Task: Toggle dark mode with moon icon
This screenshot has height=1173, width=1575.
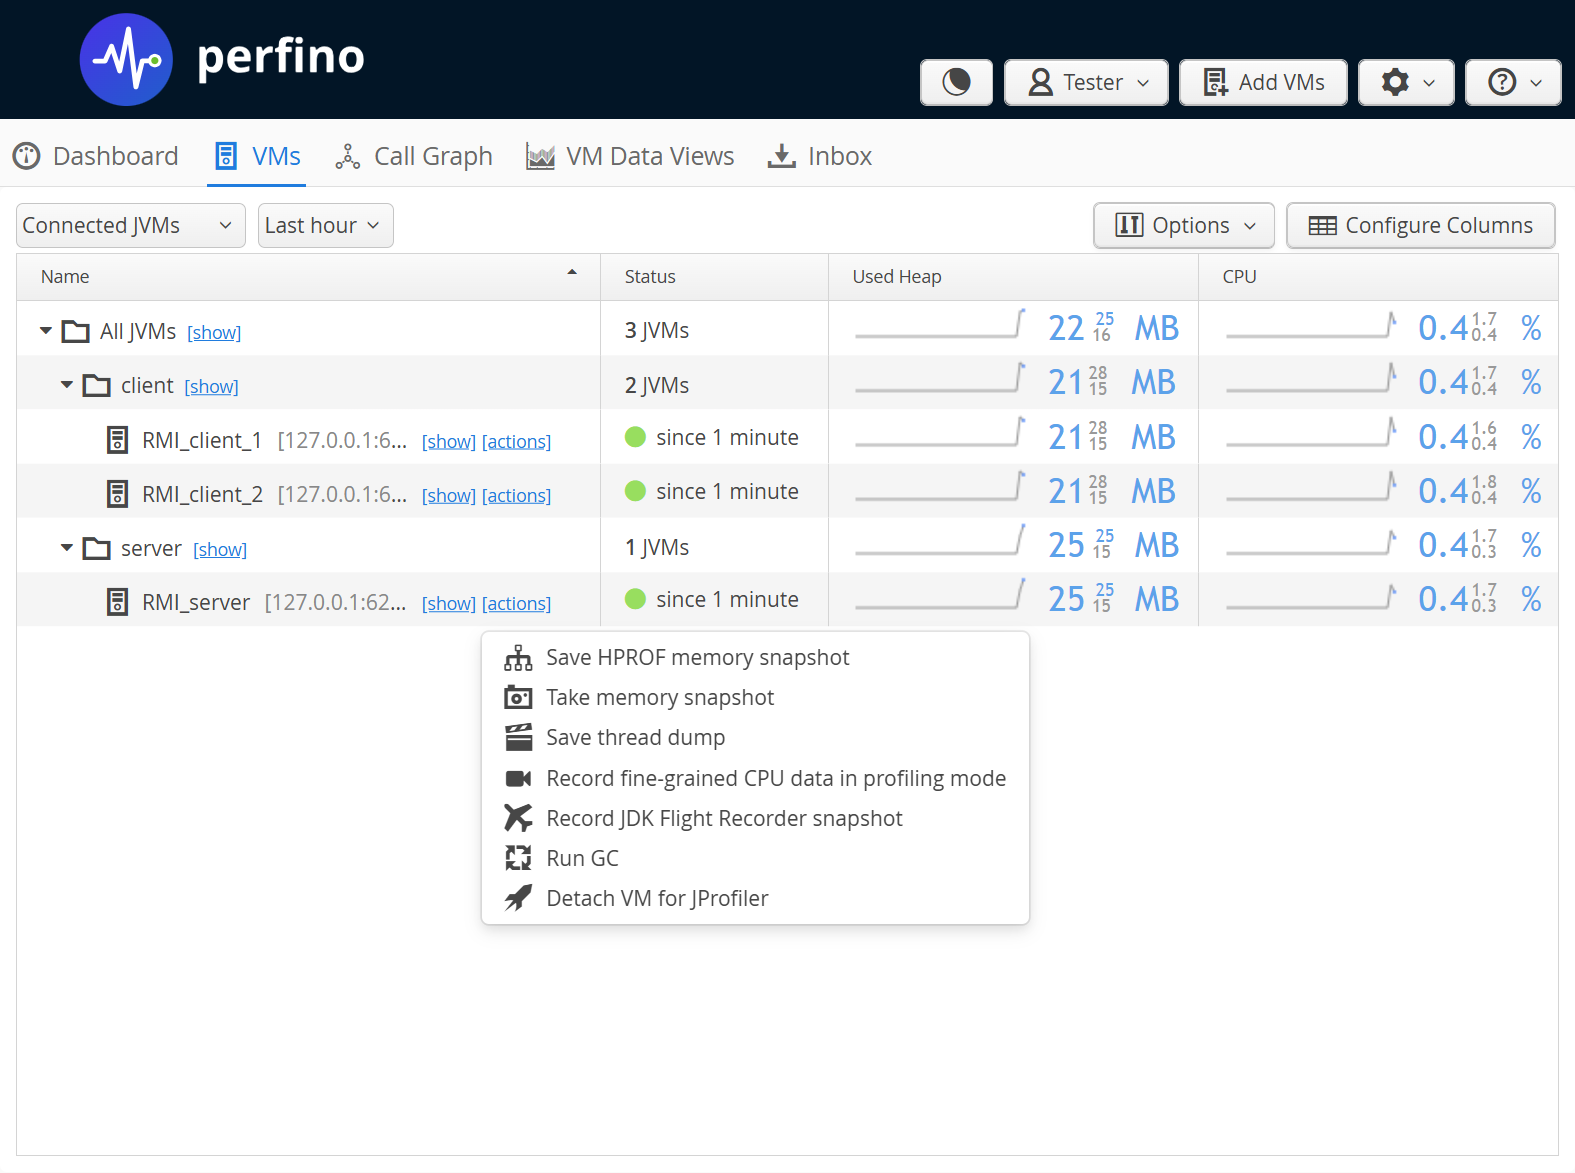Action: point(956,82)
